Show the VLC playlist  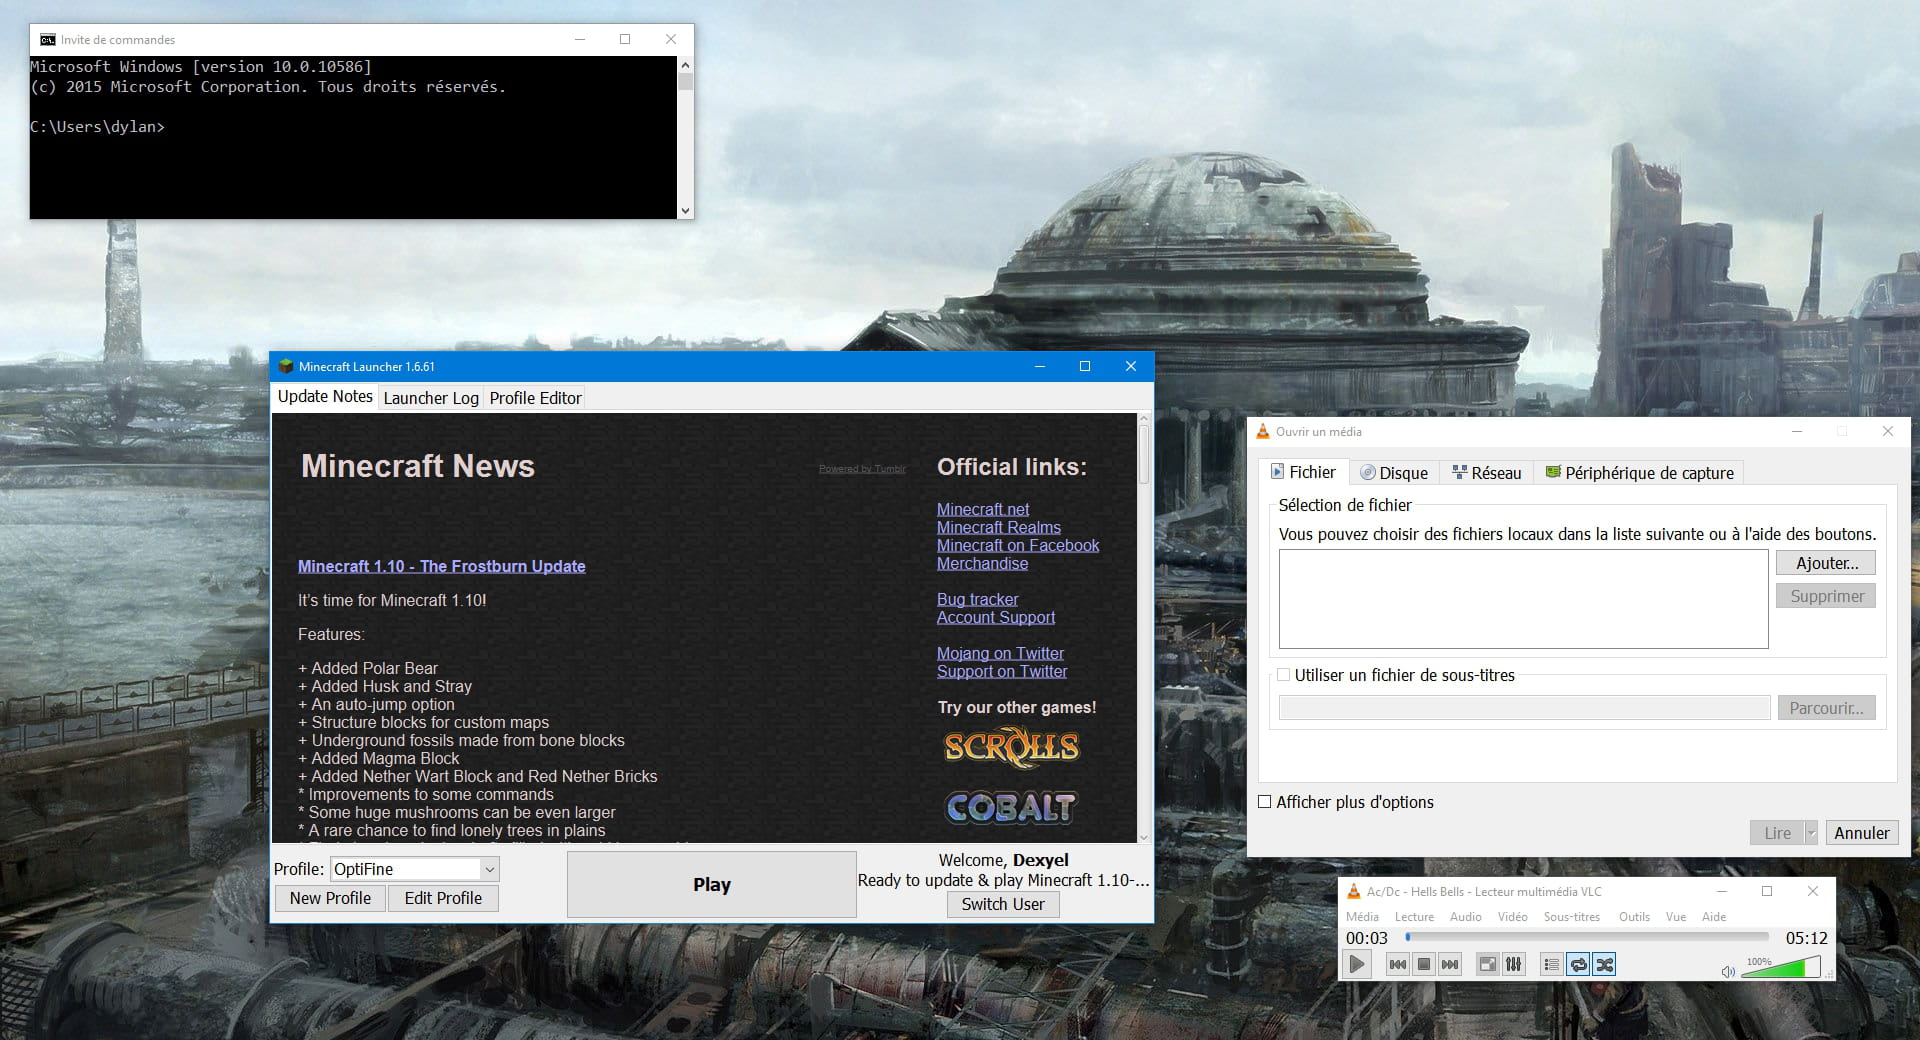click(1551, 964)
